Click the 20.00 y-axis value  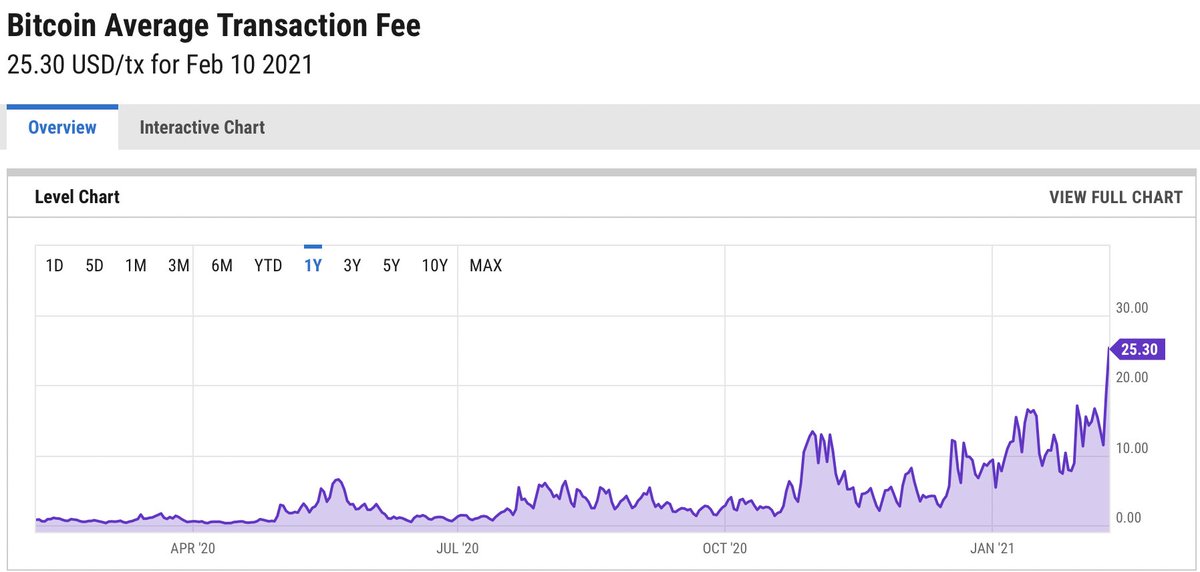[1131, 377]
